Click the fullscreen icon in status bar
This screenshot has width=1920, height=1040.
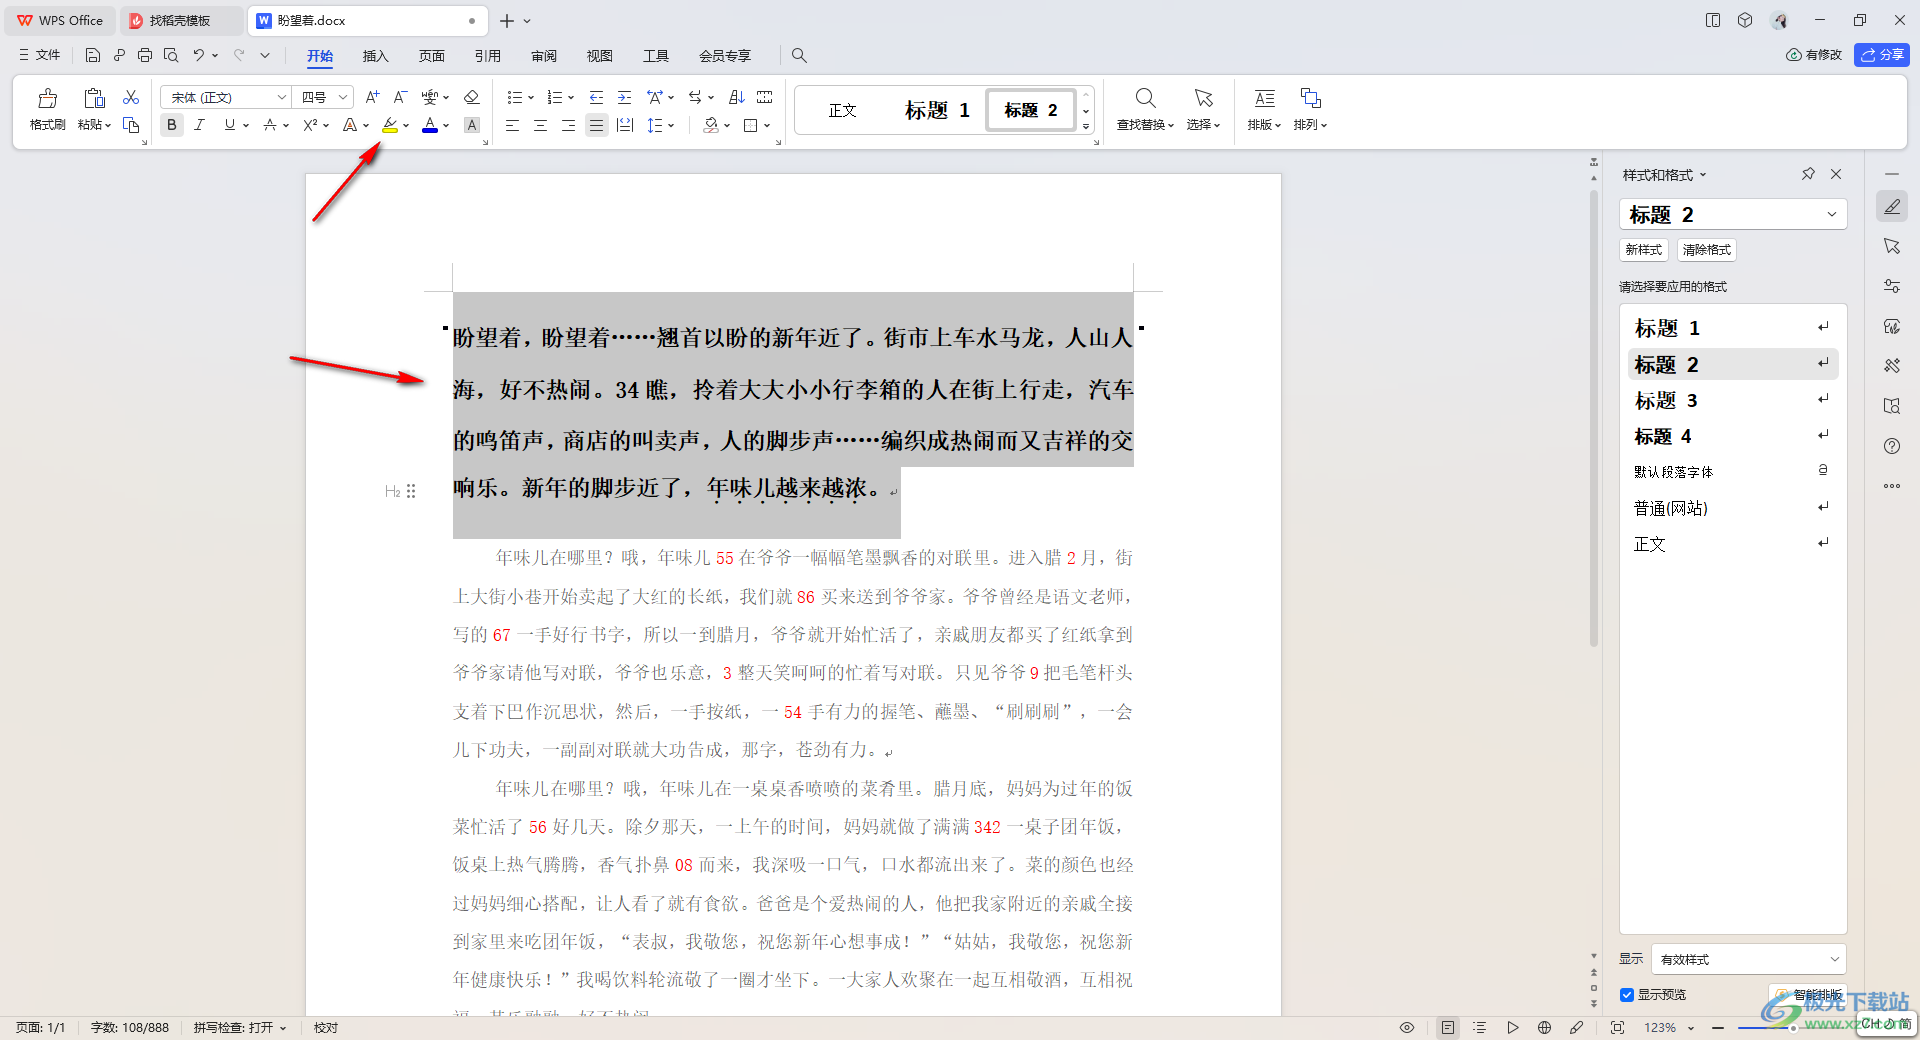1617,1027
